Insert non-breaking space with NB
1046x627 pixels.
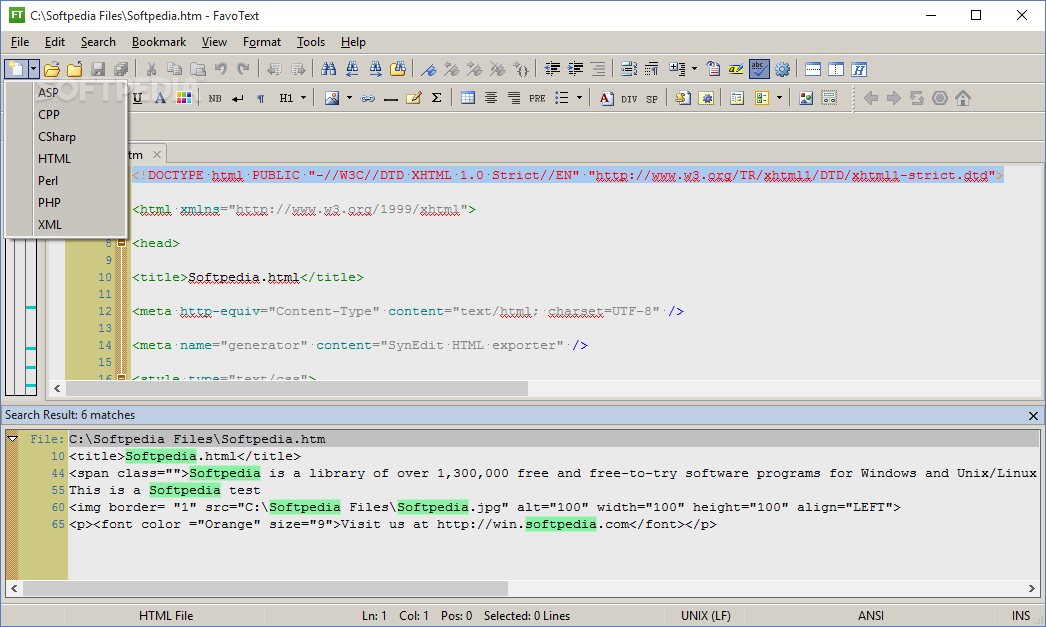pos(215,98)
